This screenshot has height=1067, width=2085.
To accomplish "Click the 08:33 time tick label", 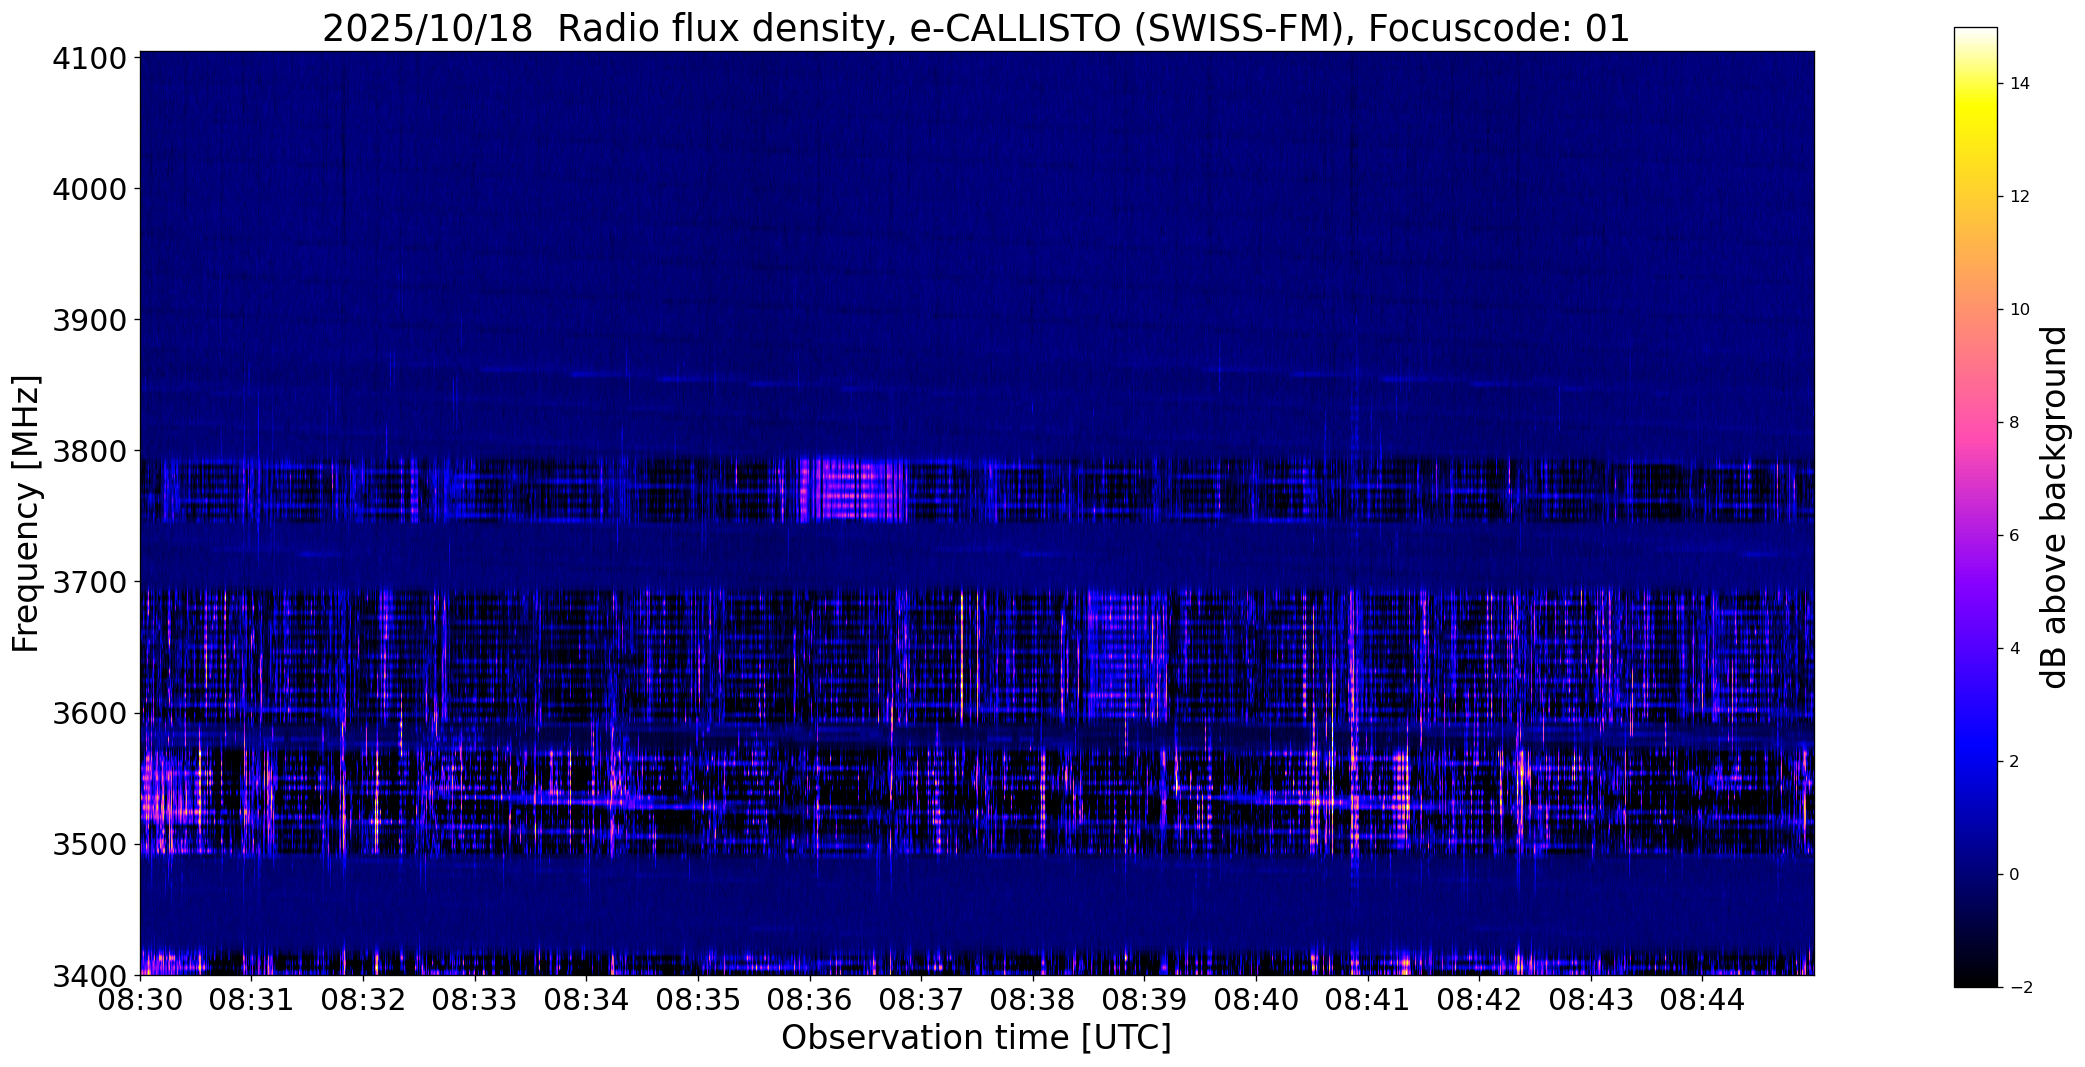I will click(x=476, y=1000).
